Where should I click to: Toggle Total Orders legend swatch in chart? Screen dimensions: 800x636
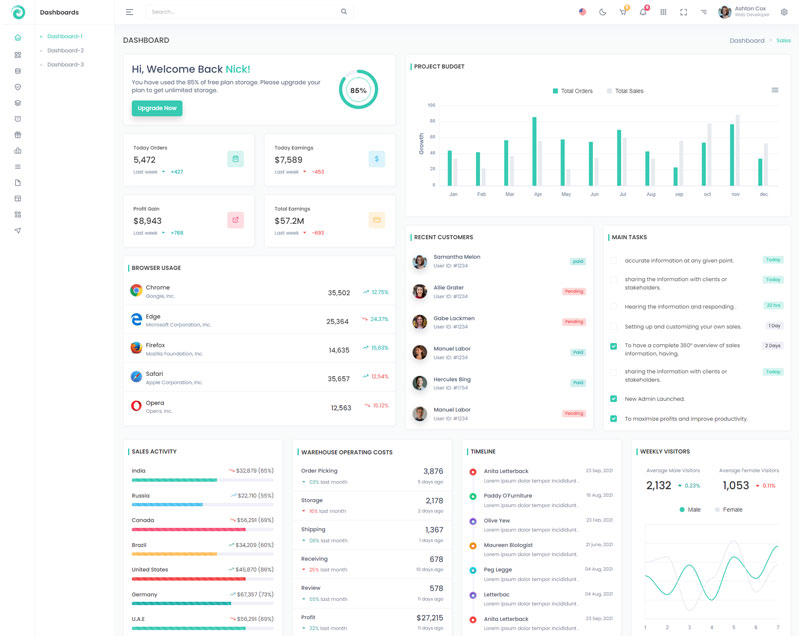coord(555,91)
